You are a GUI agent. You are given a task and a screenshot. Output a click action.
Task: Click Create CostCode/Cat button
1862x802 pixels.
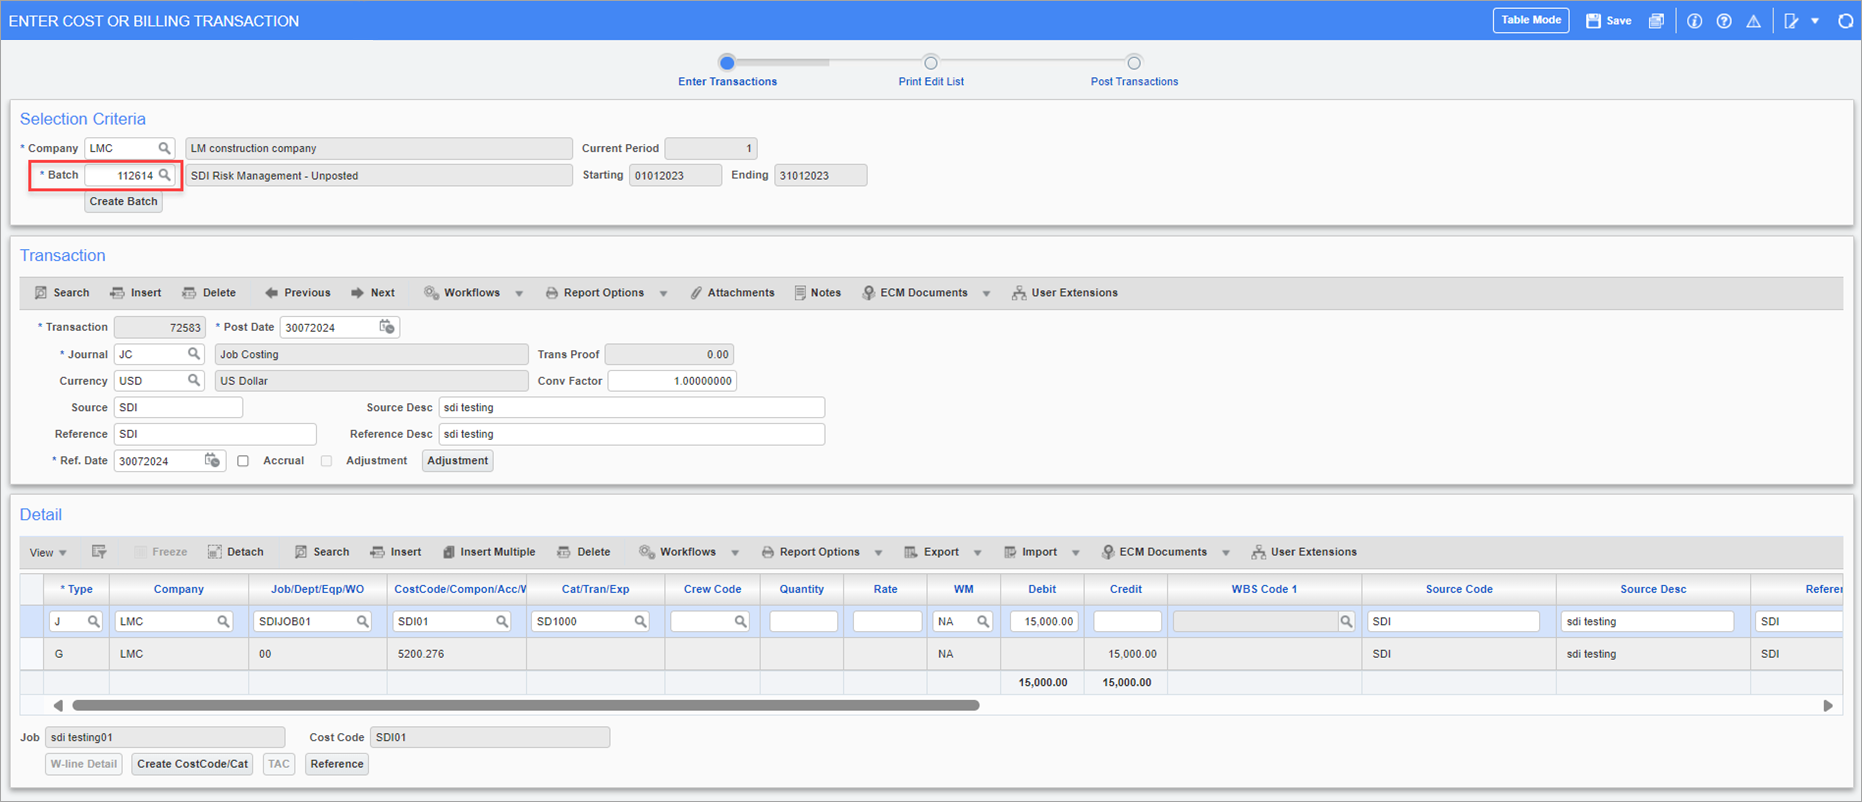(x=192, y=764)
